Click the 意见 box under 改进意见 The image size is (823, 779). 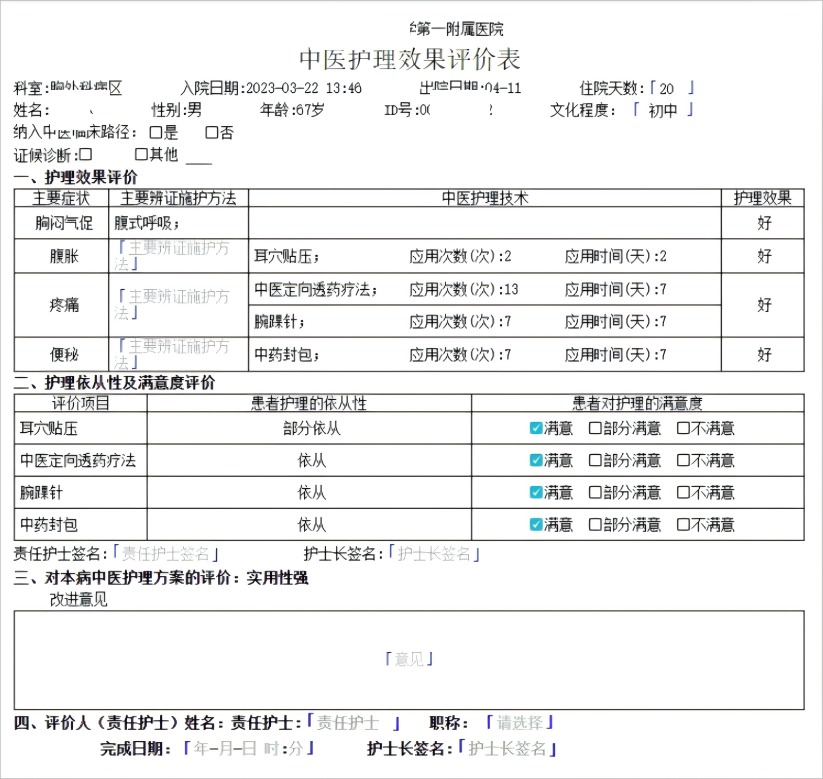click(409, 659)
